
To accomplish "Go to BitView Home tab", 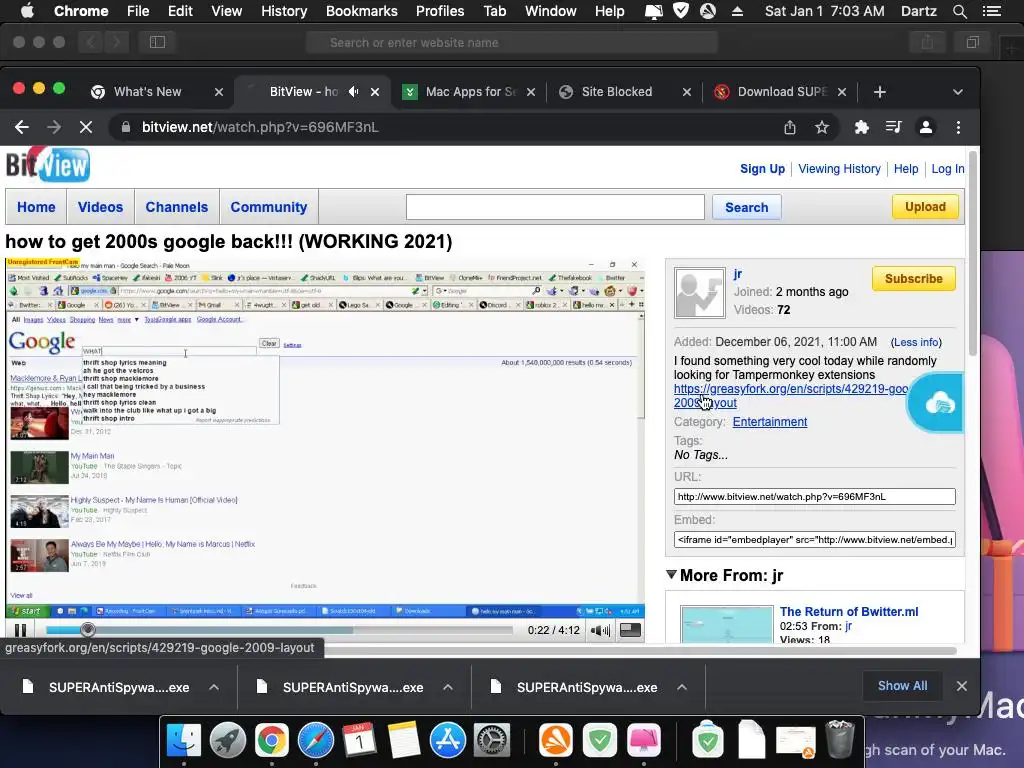I will [36, 207].
